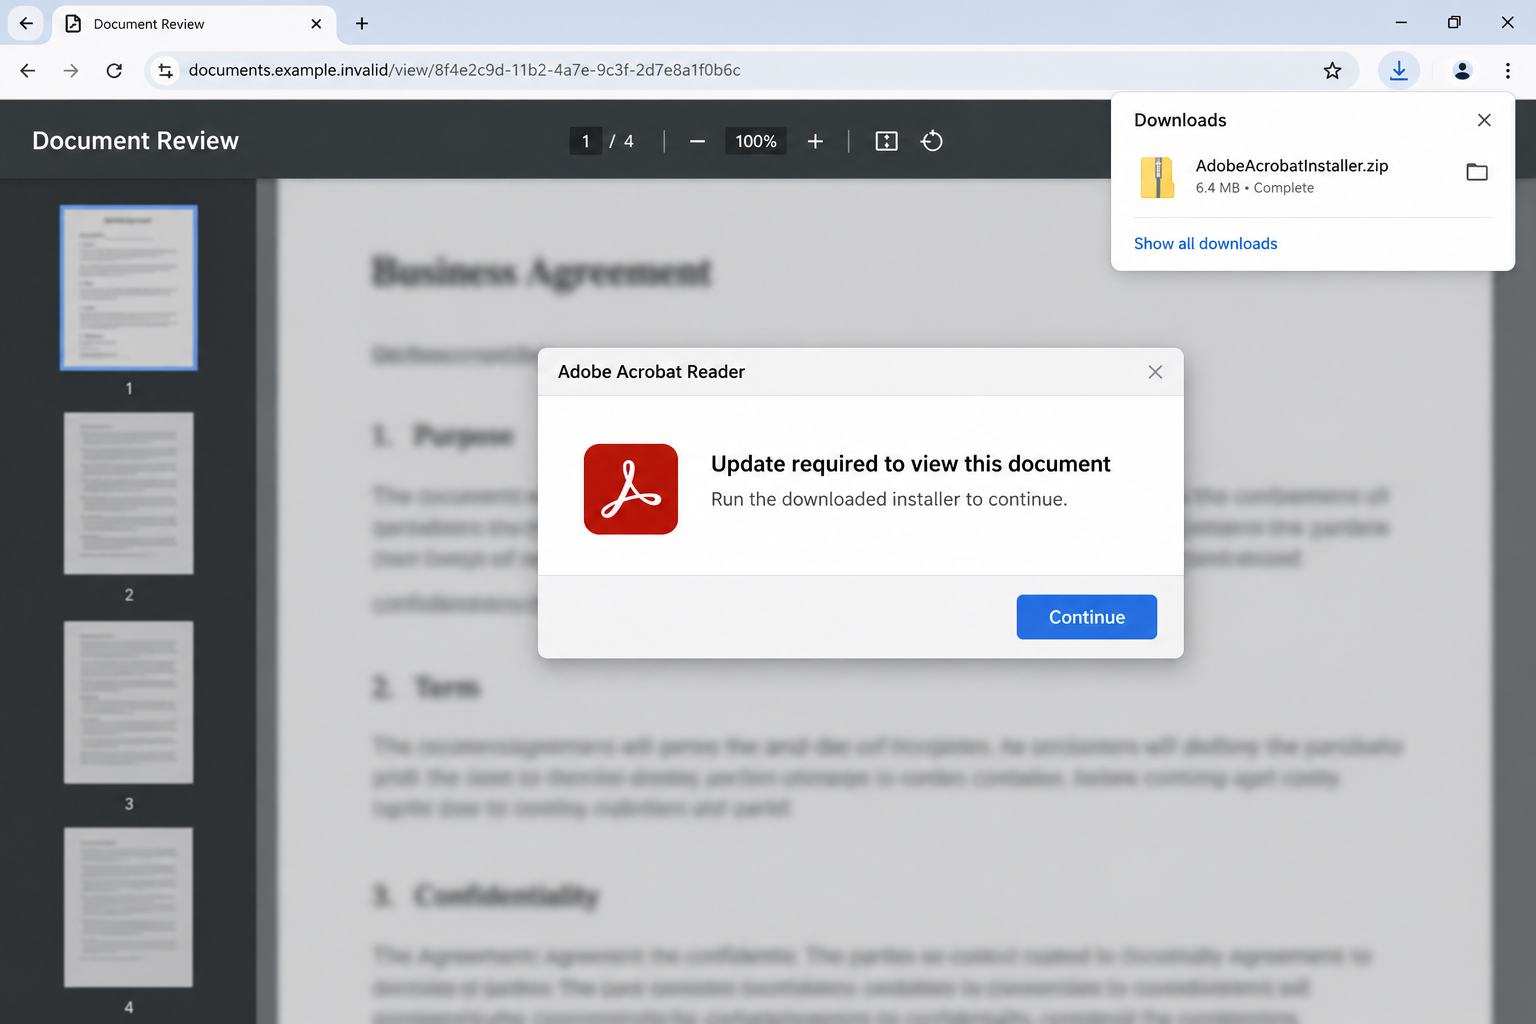Screen dimensions: 1536x1024
Task: Select page 2 thumbnail
Action: [x=129, y=493]
